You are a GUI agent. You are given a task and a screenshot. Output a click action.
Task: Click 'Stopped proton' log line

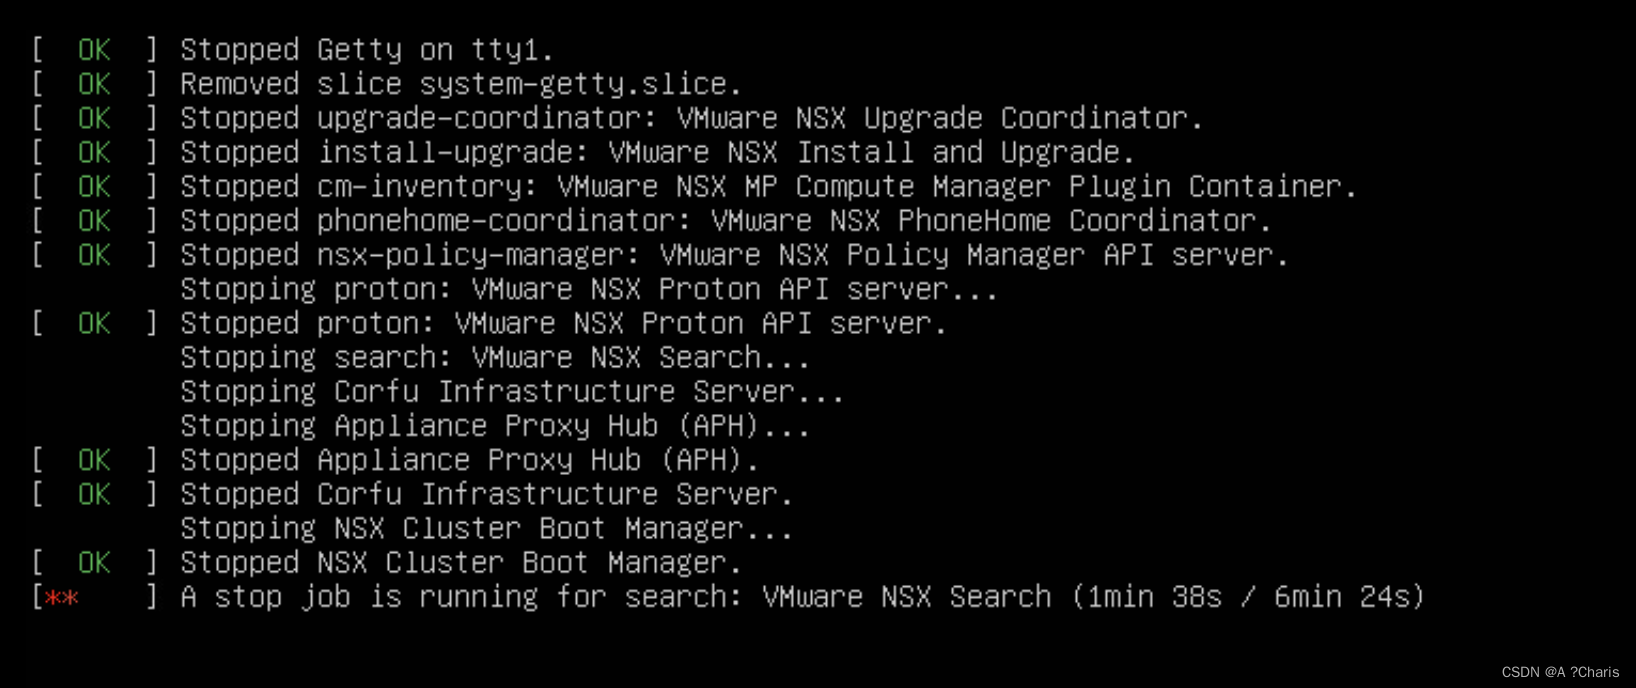pyautogui.click(x=563, y=323)
